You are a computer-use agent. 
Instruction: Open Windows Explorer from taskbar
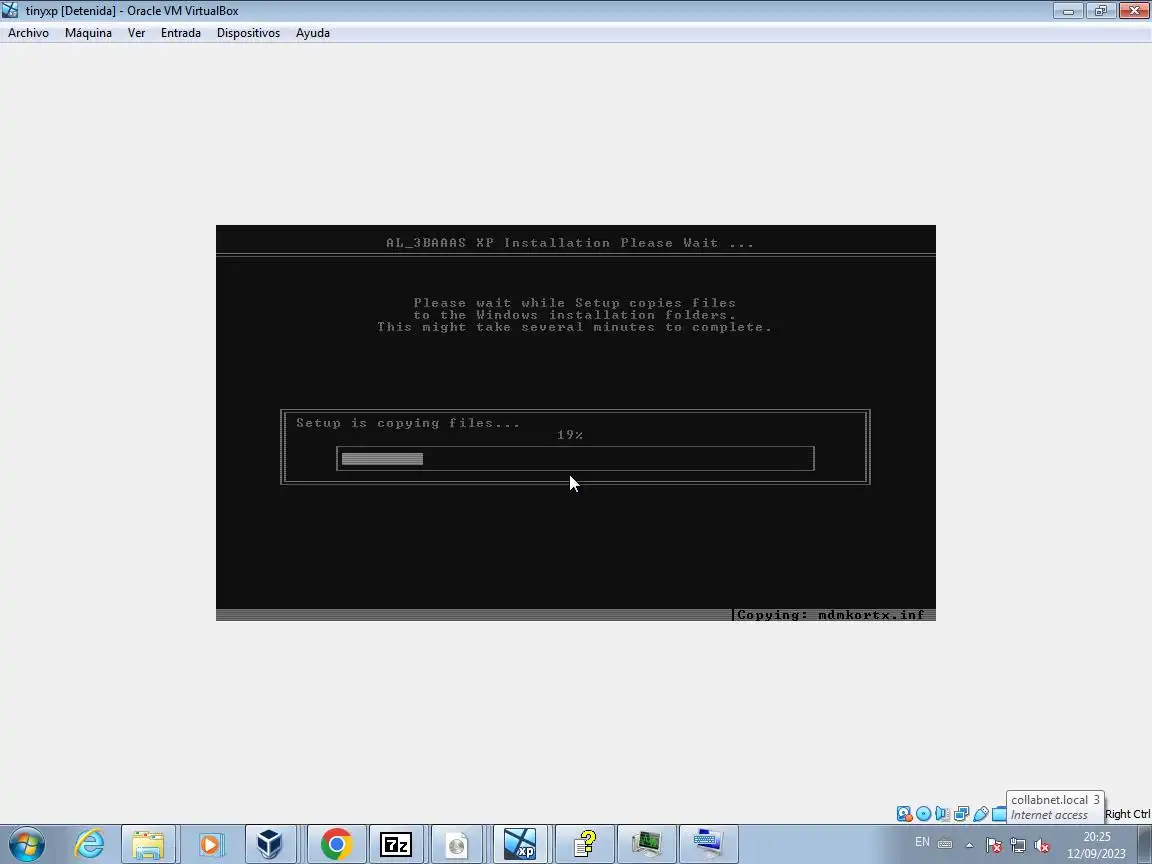(148, 844)
